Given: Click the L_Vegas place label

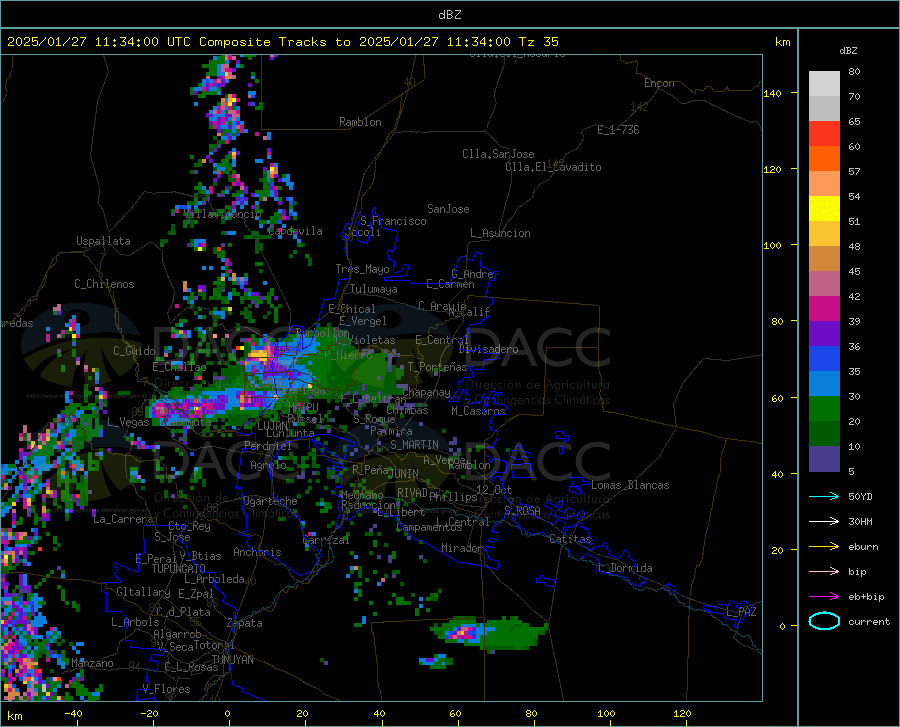Looking at the screenshot, I should click(x=128, y=422).
